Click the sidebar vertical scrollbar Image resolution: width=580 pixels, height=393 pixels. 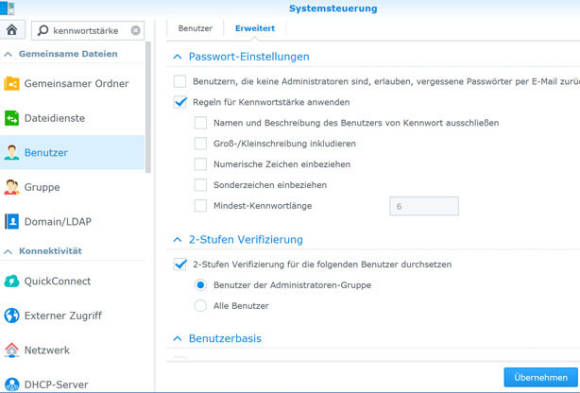[x=148, y=107]
